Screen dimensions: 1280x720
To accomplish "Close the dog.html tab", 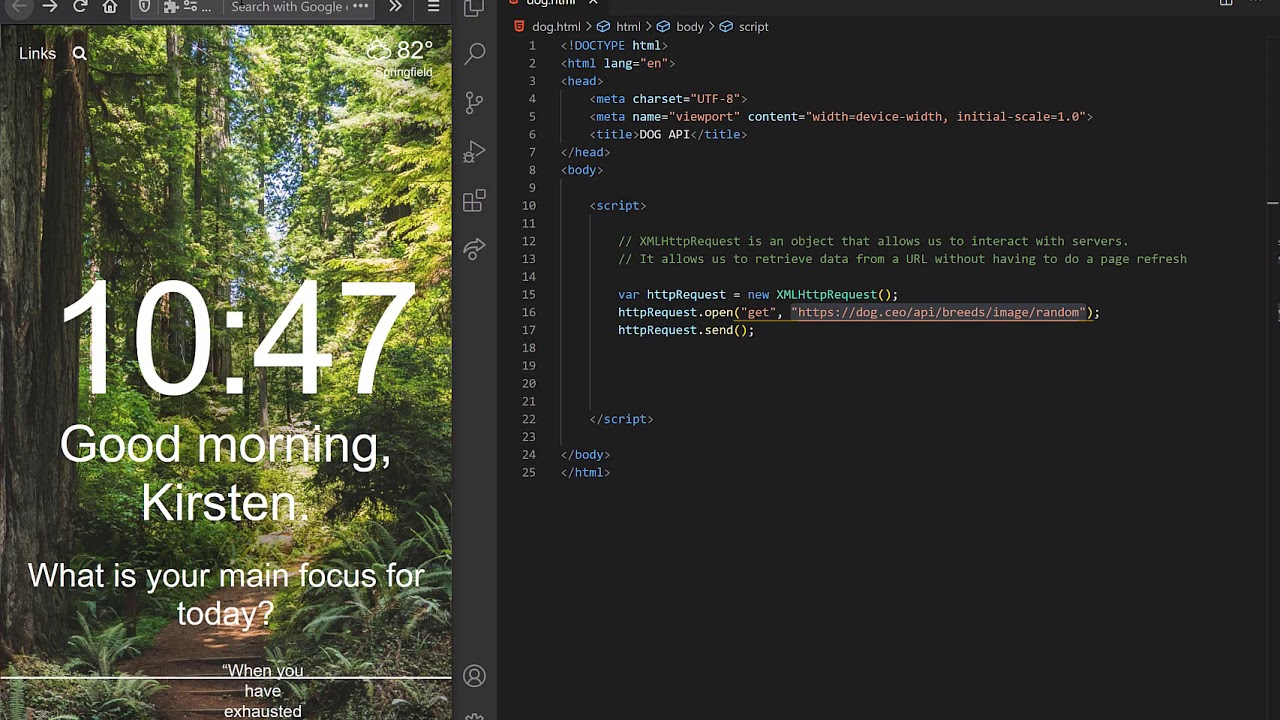I will (592, 3).
